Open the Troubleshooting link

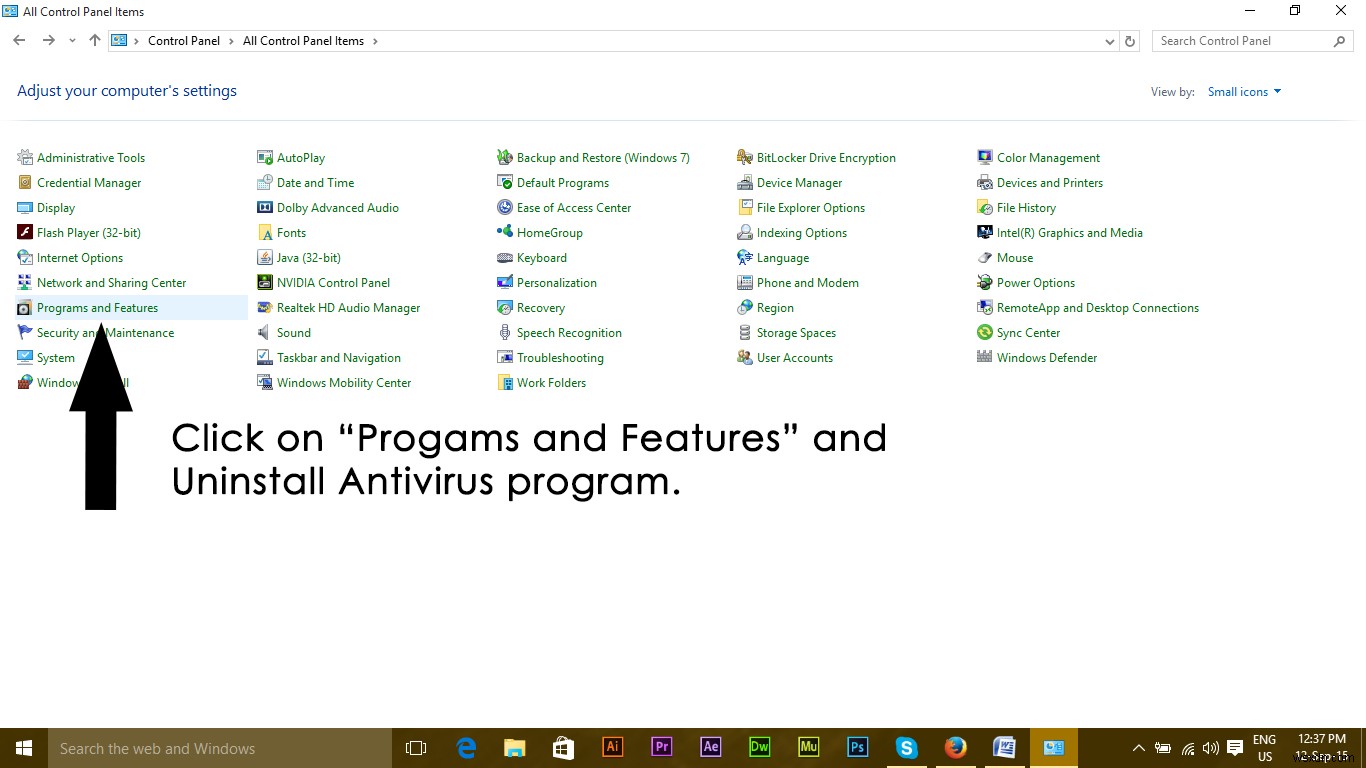click(560, 358)
